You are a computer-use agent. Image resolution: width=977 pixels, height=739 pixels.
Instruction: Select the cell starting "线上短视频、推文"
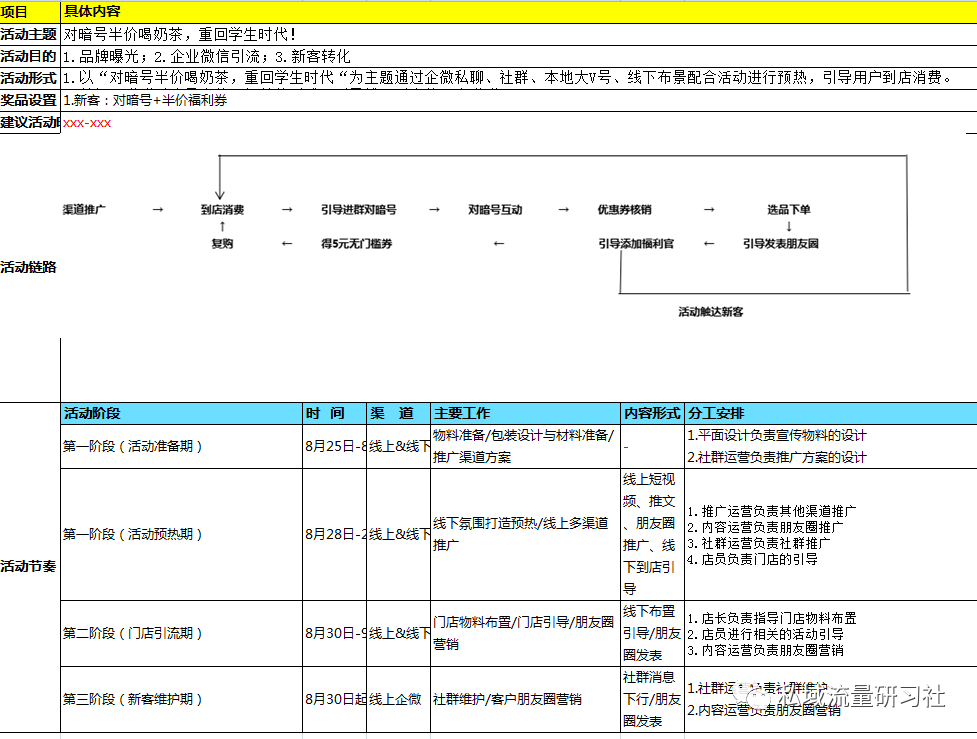[652, 535]
